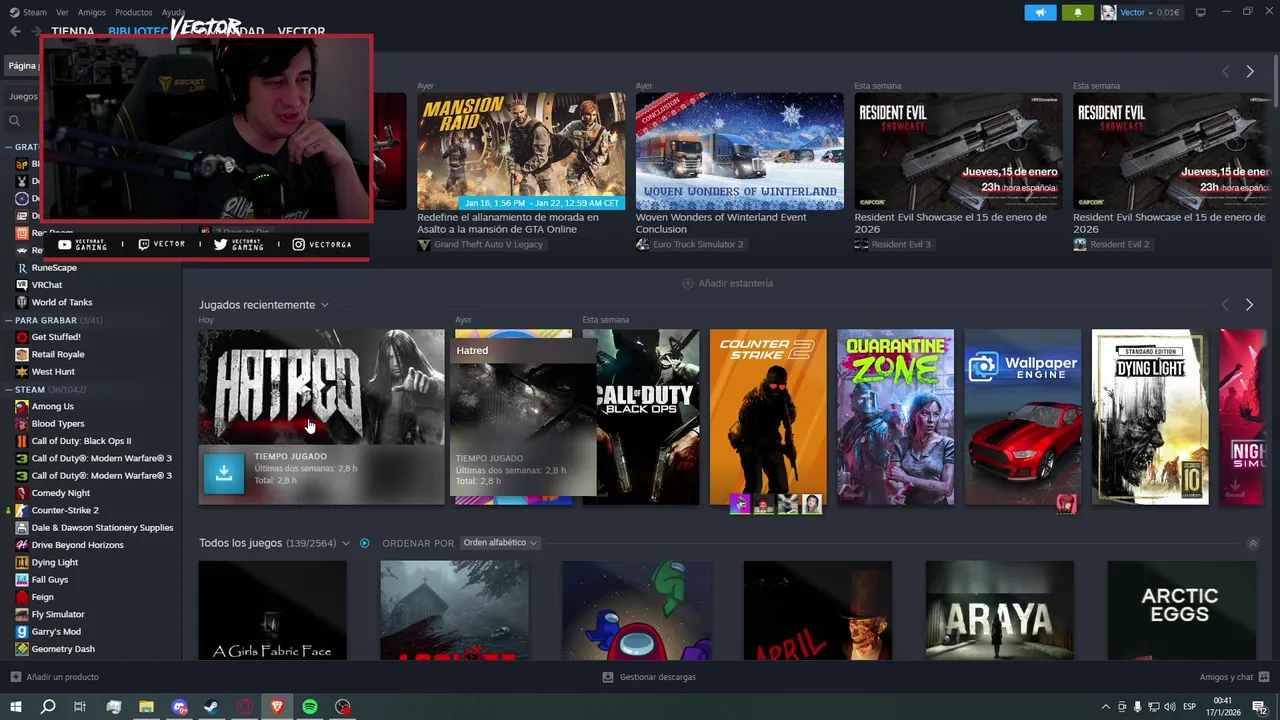Open Discord from the taskbar
Viewport: 1280px width, 720px height.
[179, 707]
